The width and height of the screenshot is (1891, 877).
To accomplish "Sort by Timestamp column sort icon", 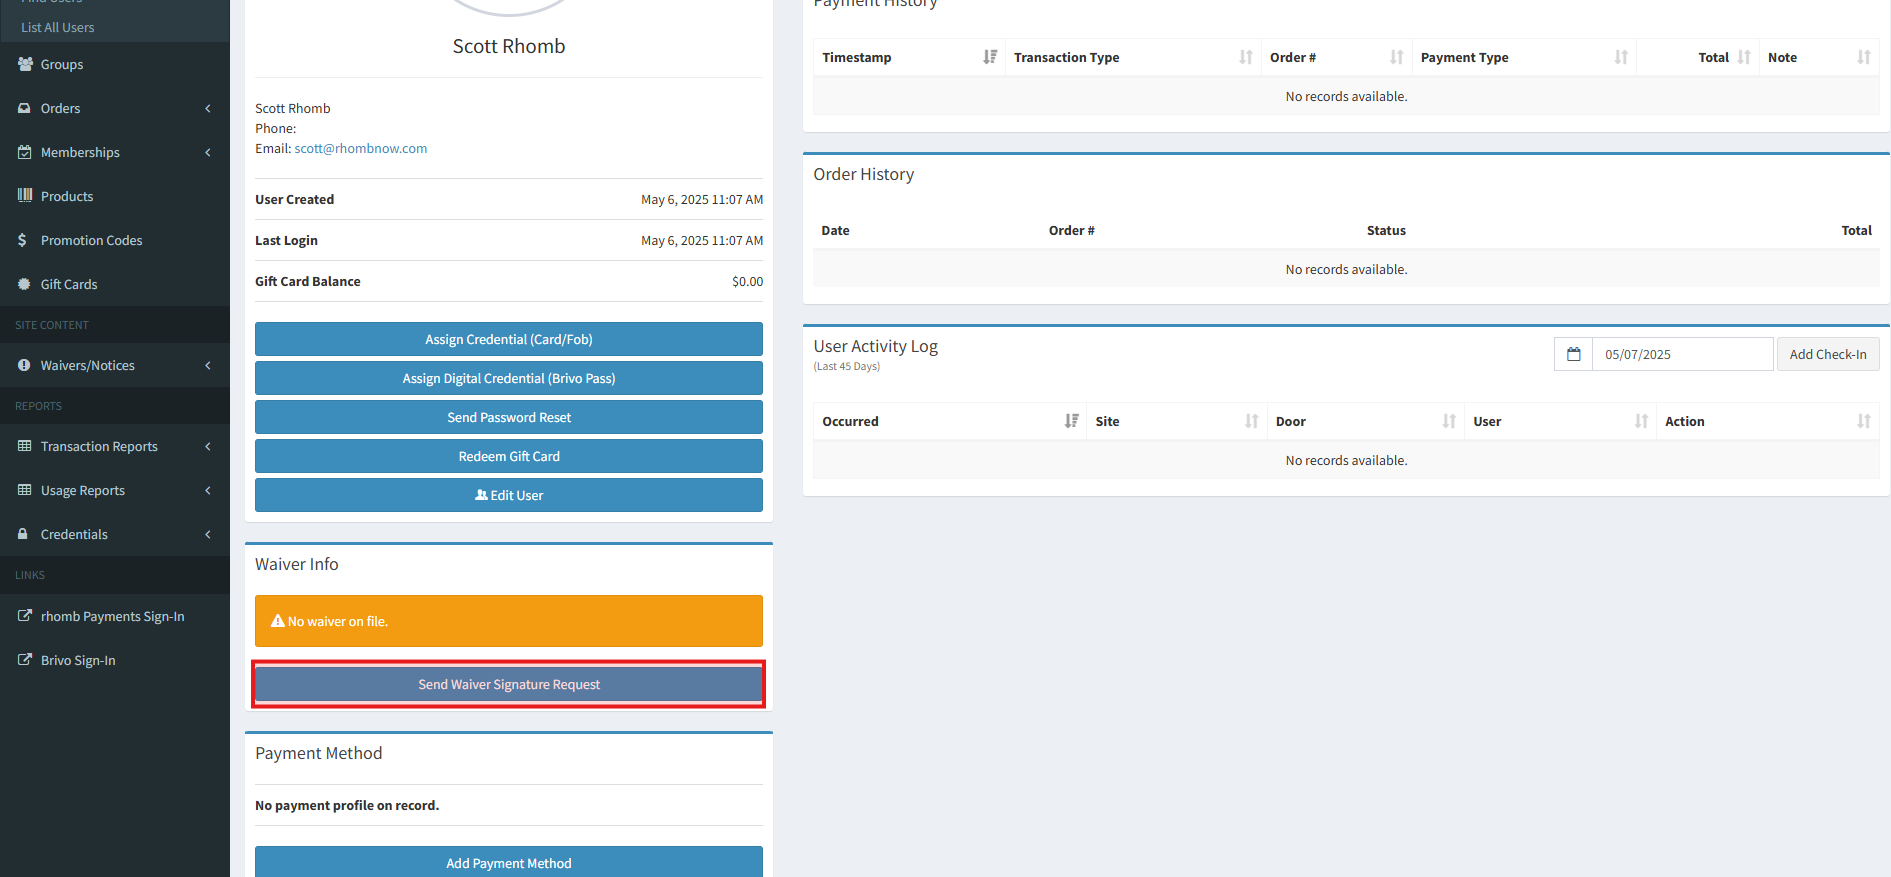I will point(989,57).
